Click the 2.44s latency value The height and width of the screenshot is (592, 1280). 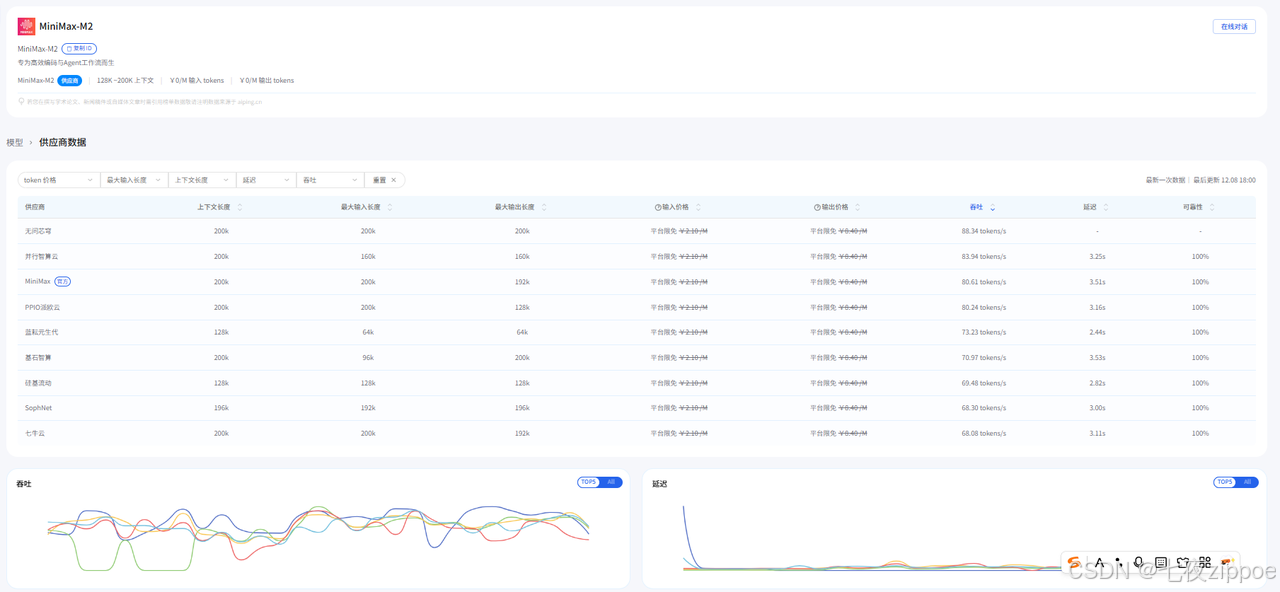(1097, 332)
